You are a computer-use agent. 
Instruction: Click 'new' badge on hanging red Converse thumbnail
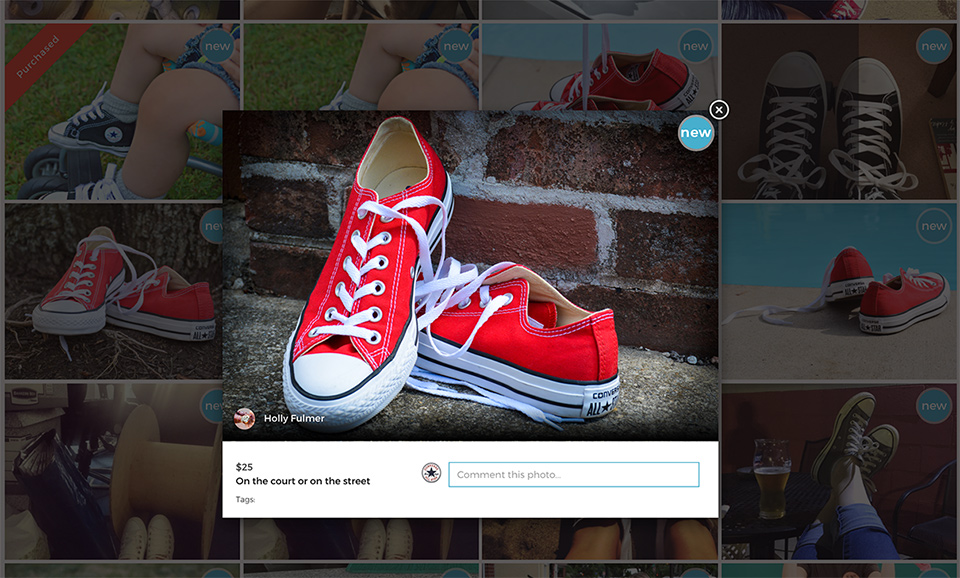695,46
